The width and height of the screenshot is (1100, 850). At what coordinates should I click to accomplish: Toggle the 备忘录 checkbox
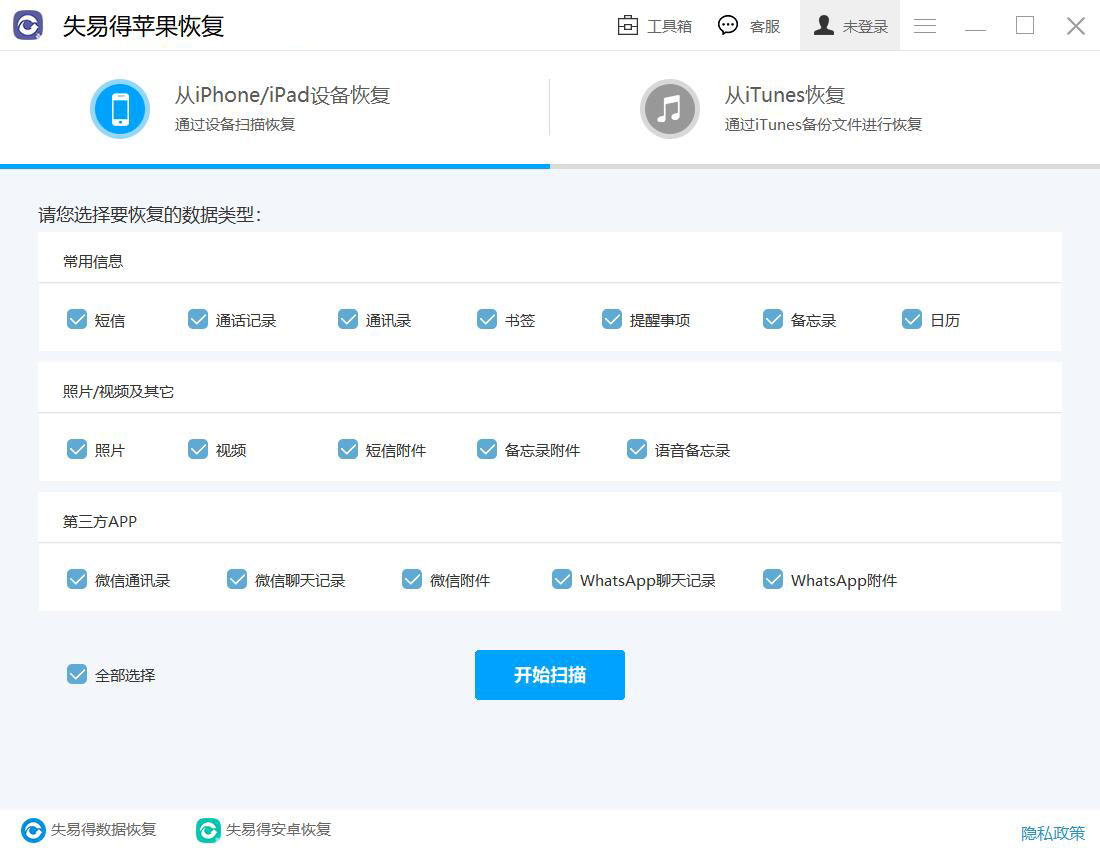(x=772, y=319)
